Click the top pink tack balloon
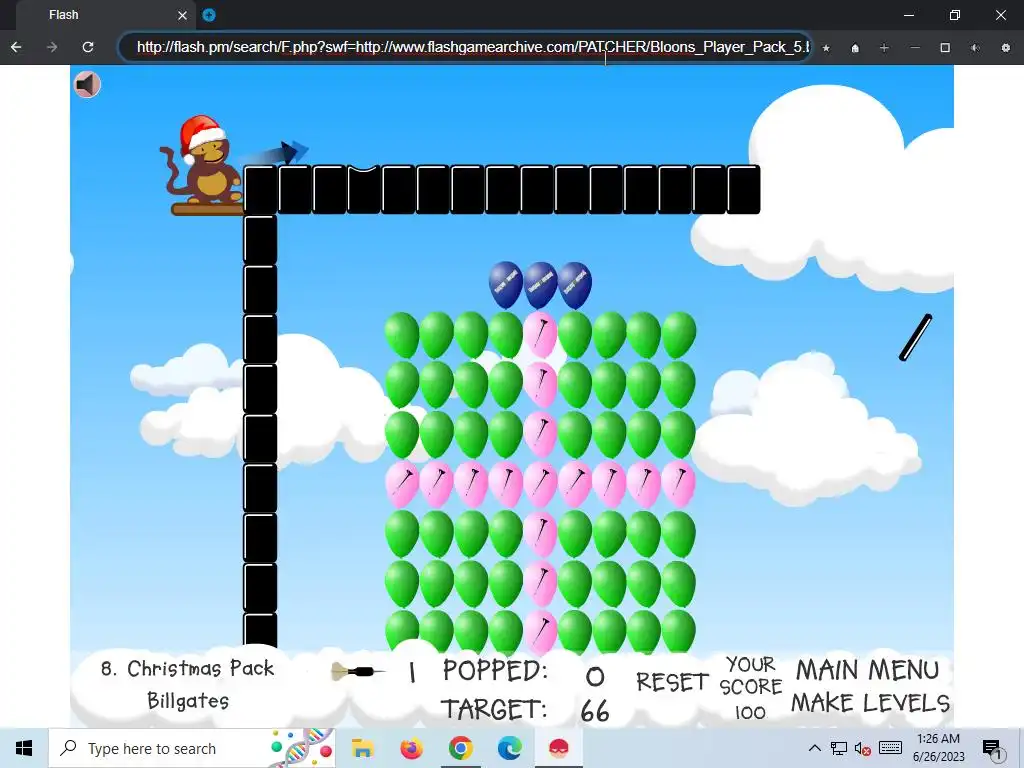The height and width of the screenshot is (768, 1024). point(541,334)
